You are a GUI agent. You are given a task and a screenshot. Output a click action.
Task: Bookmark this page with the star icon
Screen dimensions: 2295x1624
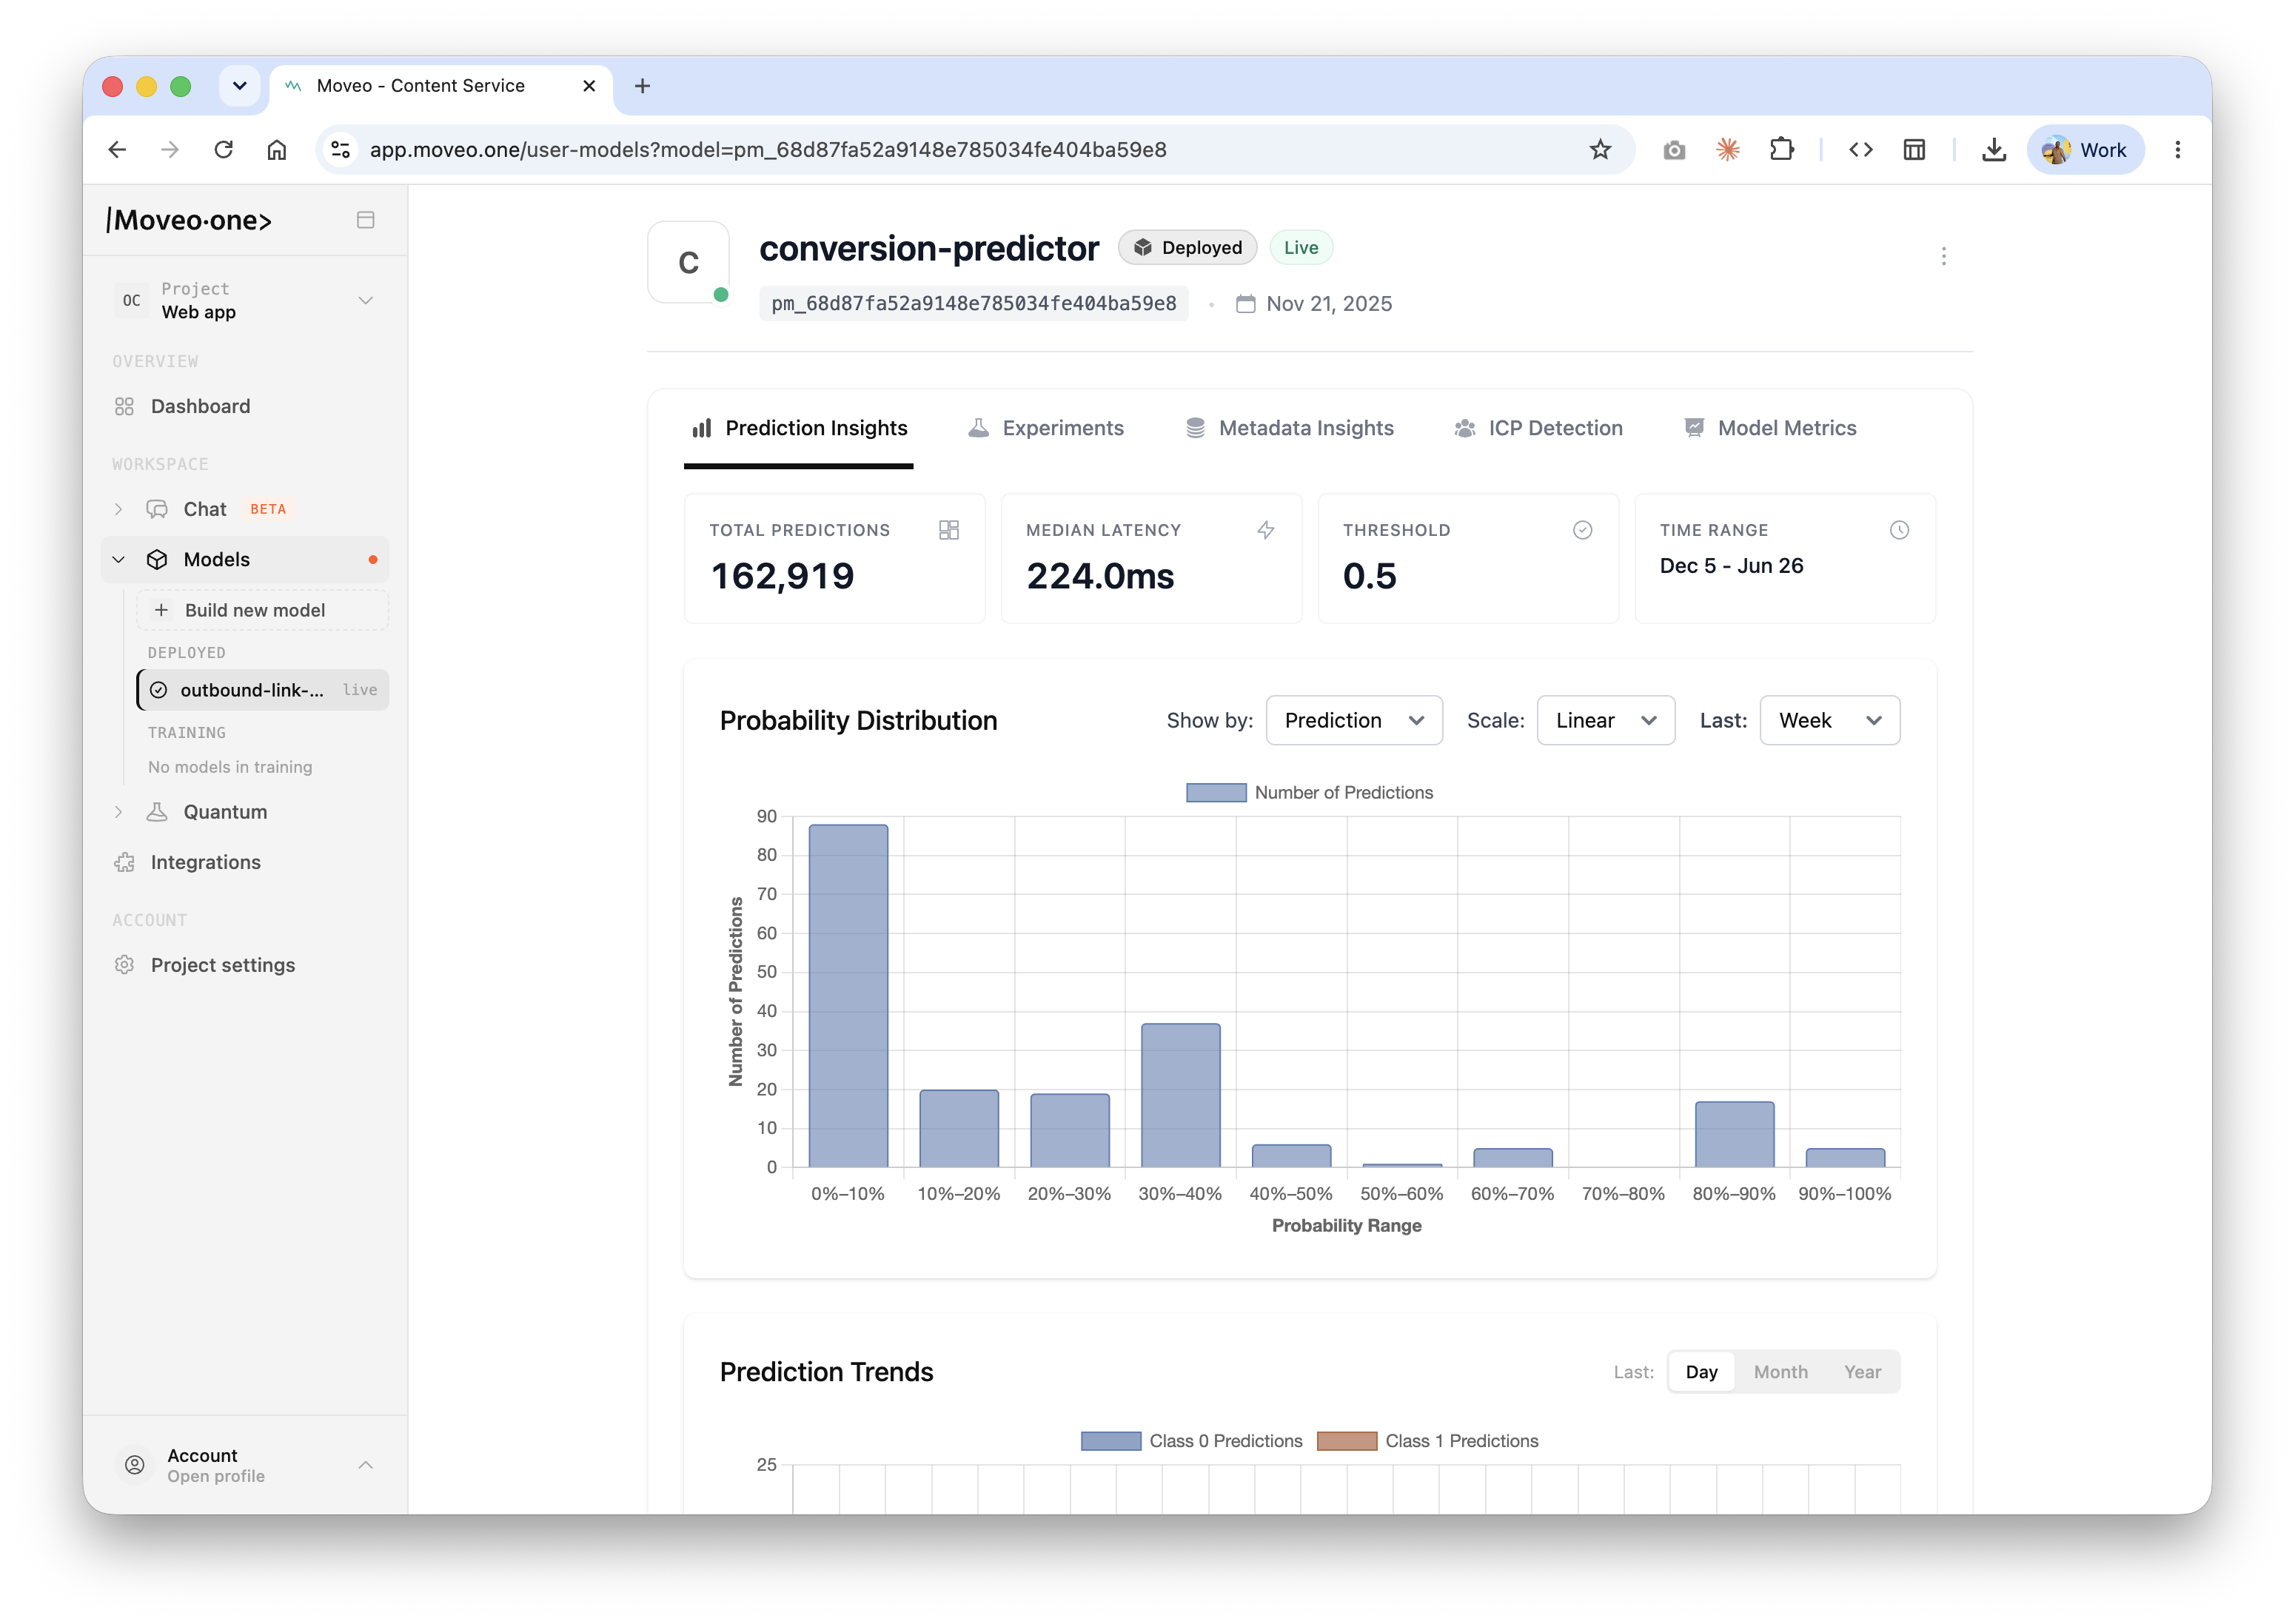[x=1600, y=149]
